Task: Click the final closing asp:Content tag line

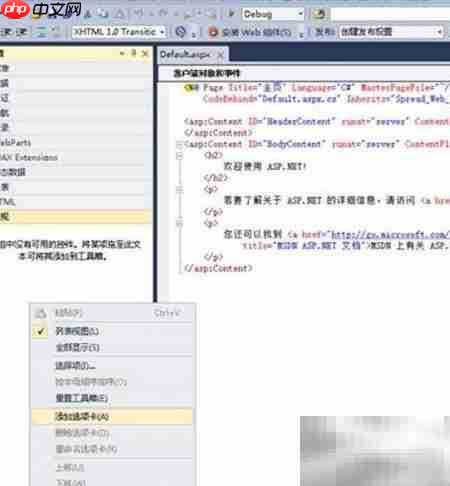Action: click(219, 268)
